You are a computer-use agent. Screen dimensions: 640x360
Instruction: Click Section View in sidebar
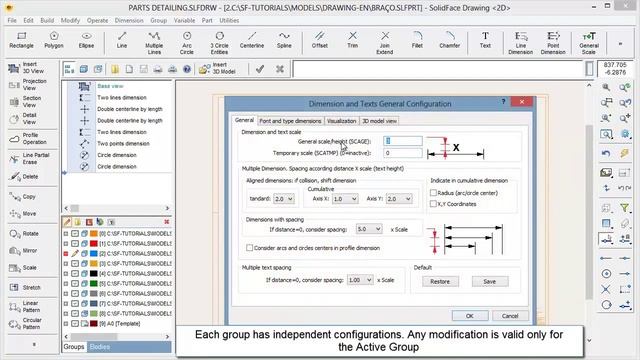pos(25,102)
